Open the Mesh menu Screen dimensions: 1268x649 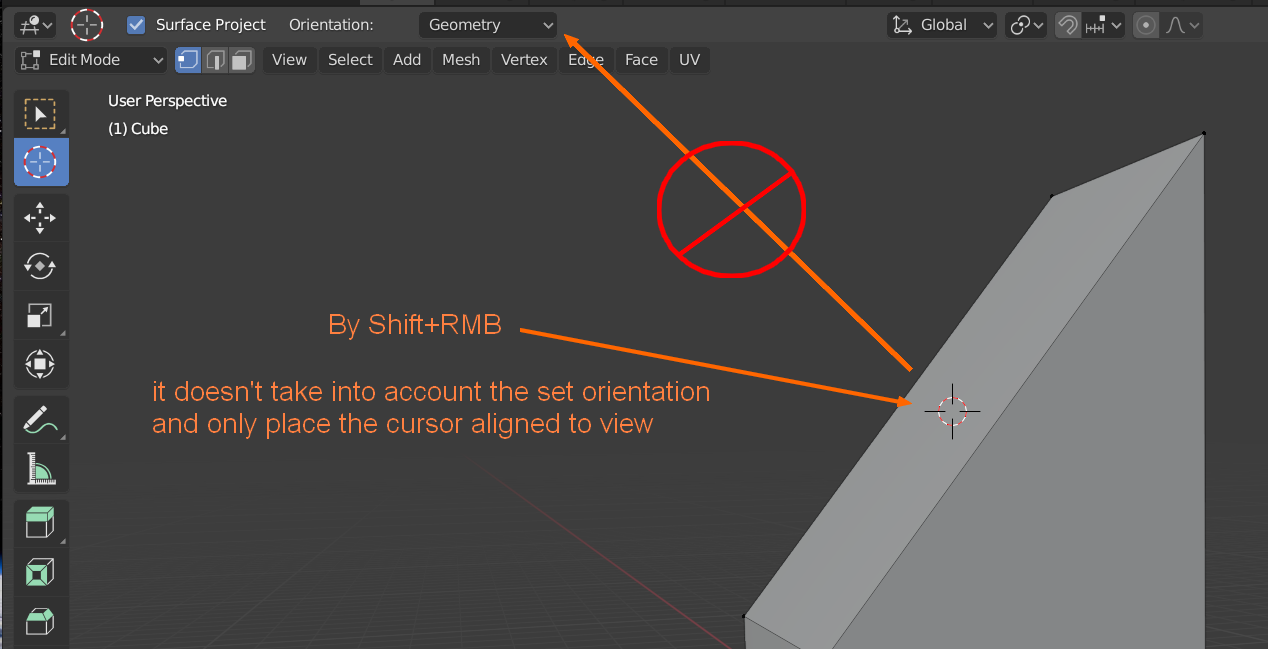(x=461, y=60)
